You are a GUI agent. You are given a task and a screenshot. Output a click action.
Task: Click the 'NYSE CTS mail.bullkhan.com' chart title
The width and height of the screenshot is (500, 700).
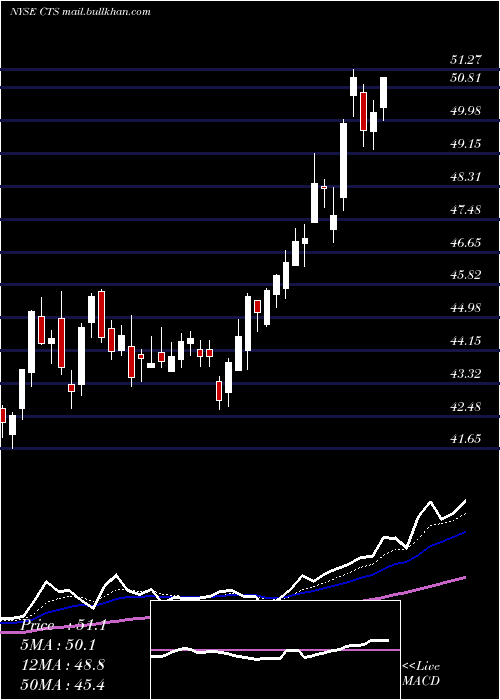(x=80, y=12)
